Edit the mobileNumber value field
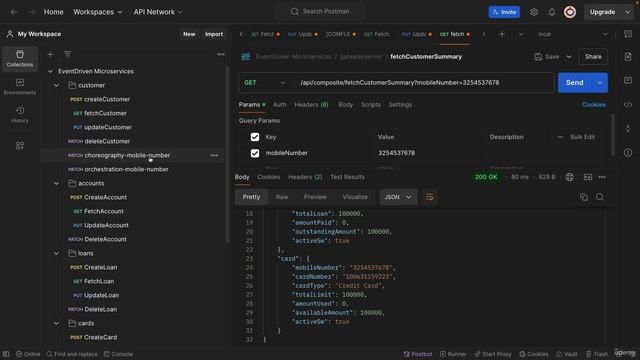Screen dimensions: 640x360 (430, 153)
